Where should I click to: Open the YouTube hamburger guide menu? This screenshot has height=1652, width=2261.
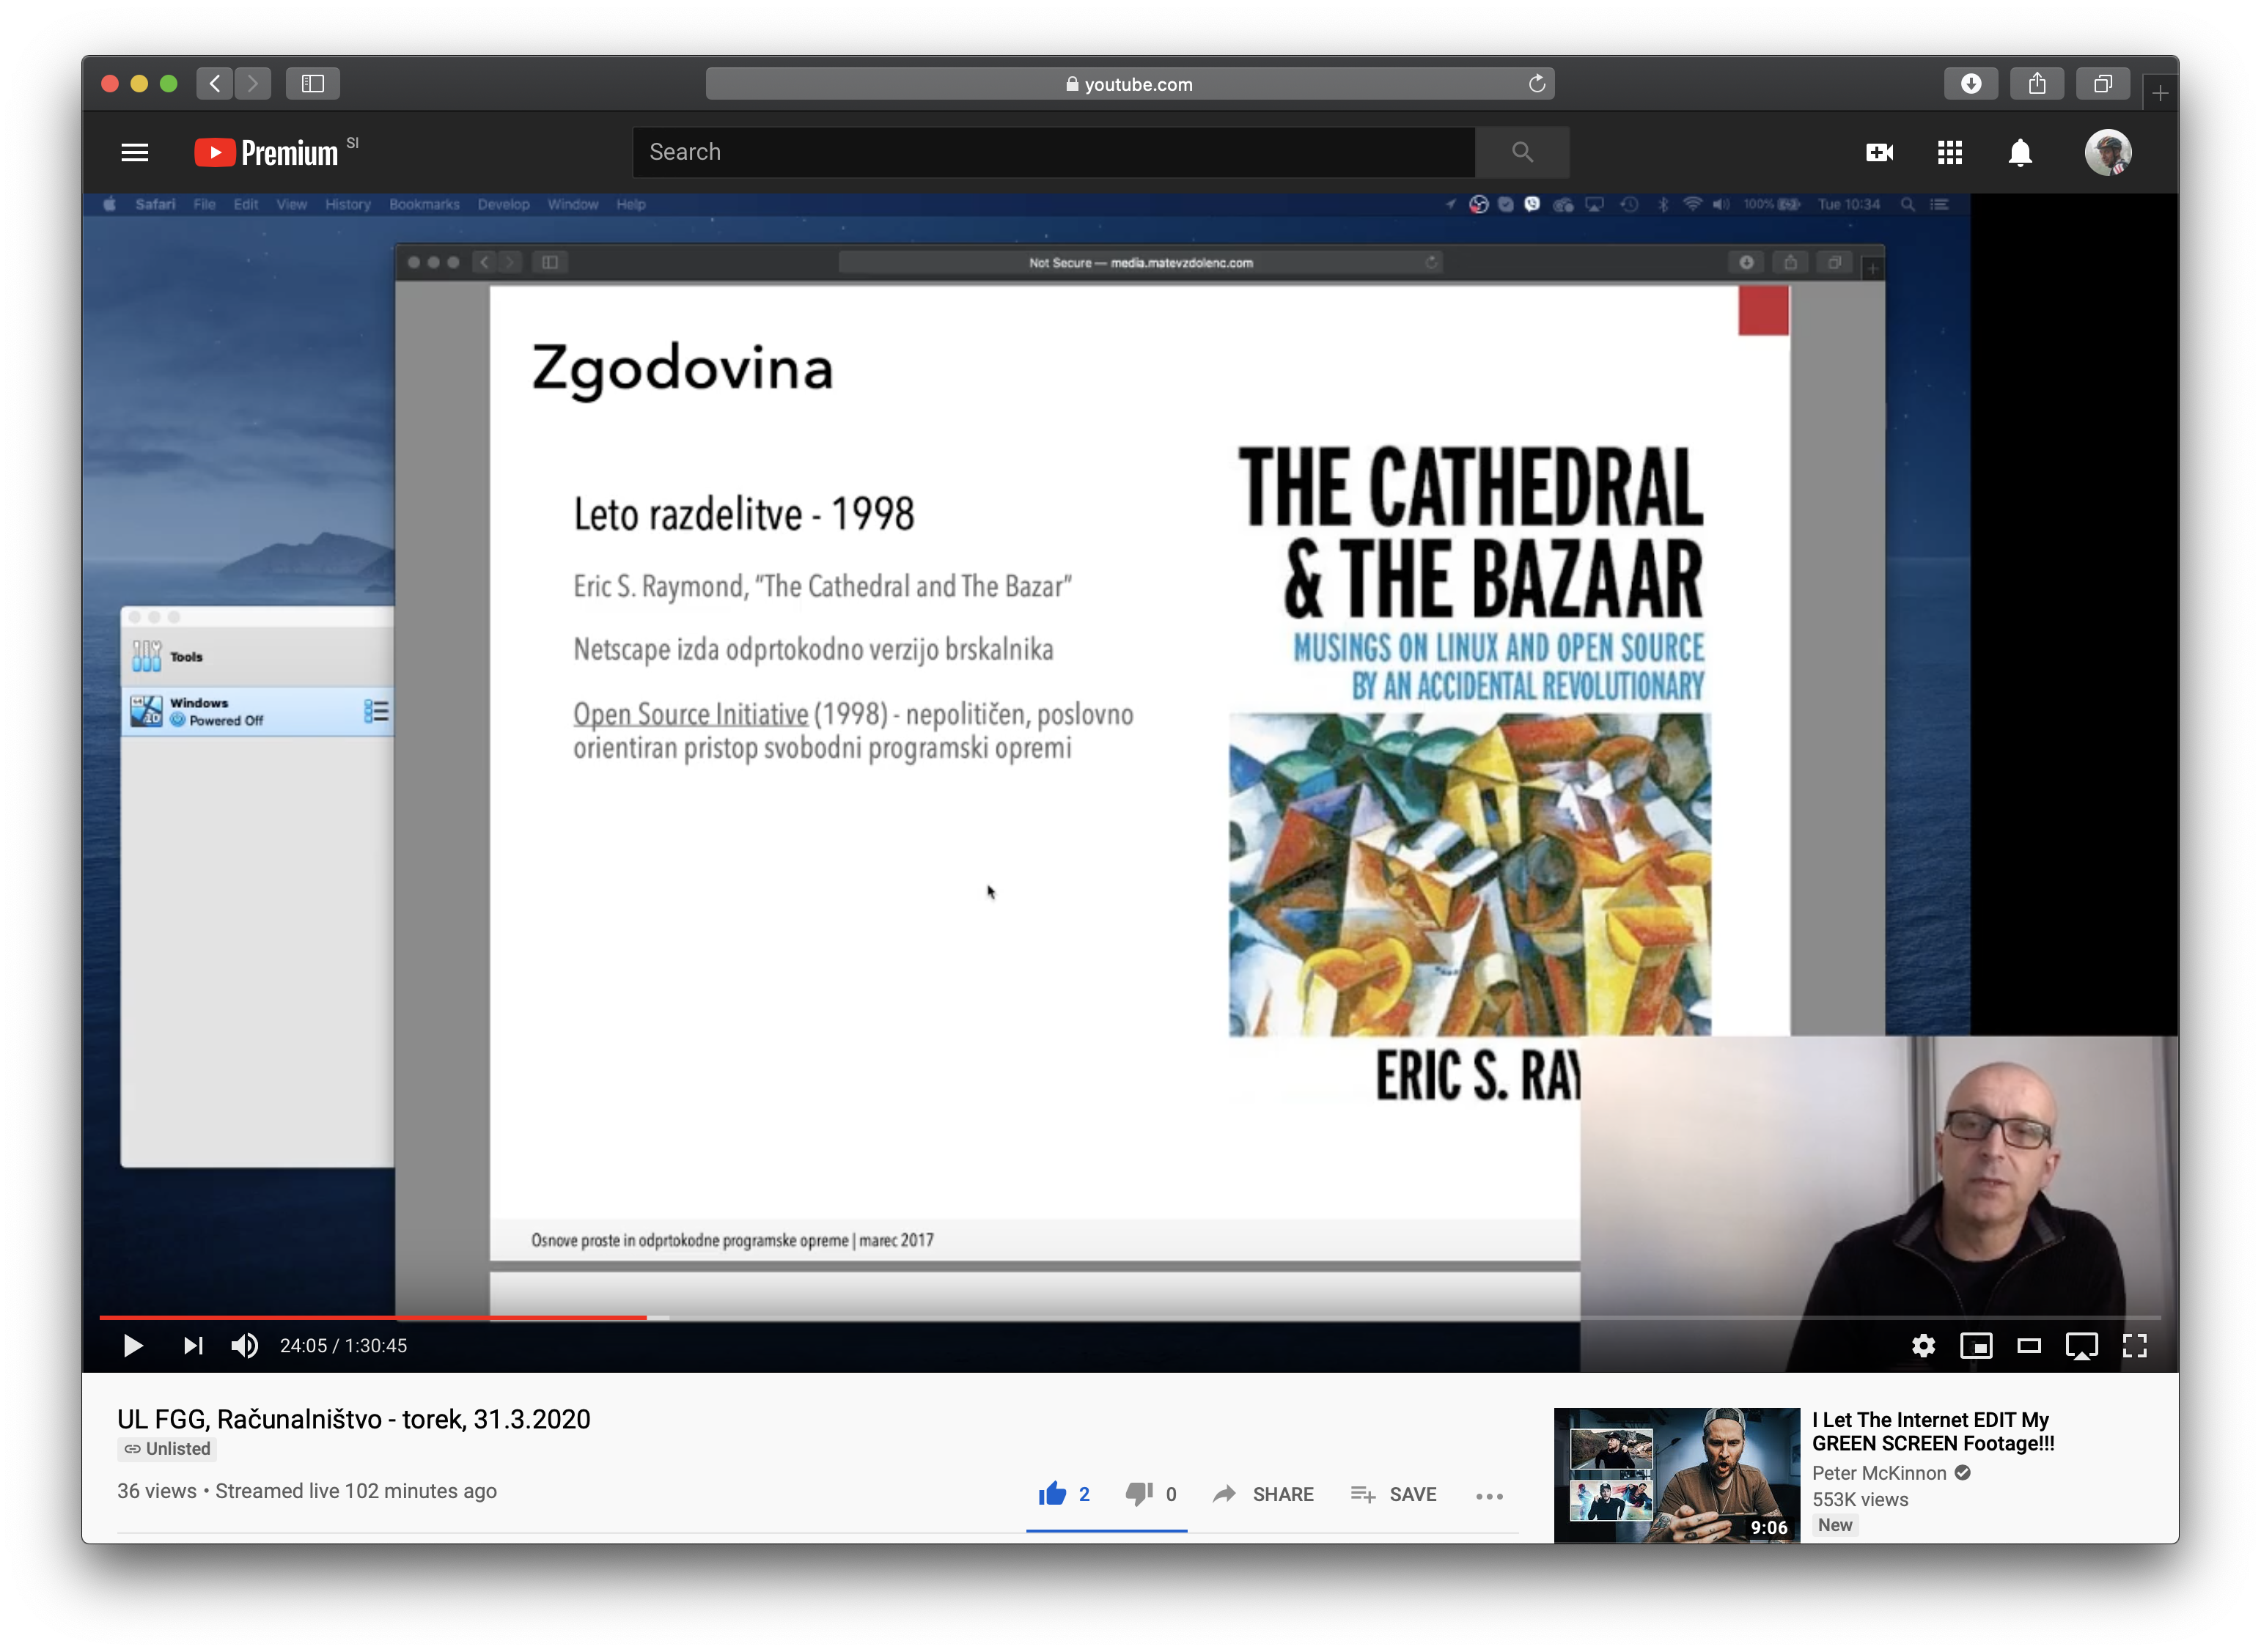[x=135, y=152]
